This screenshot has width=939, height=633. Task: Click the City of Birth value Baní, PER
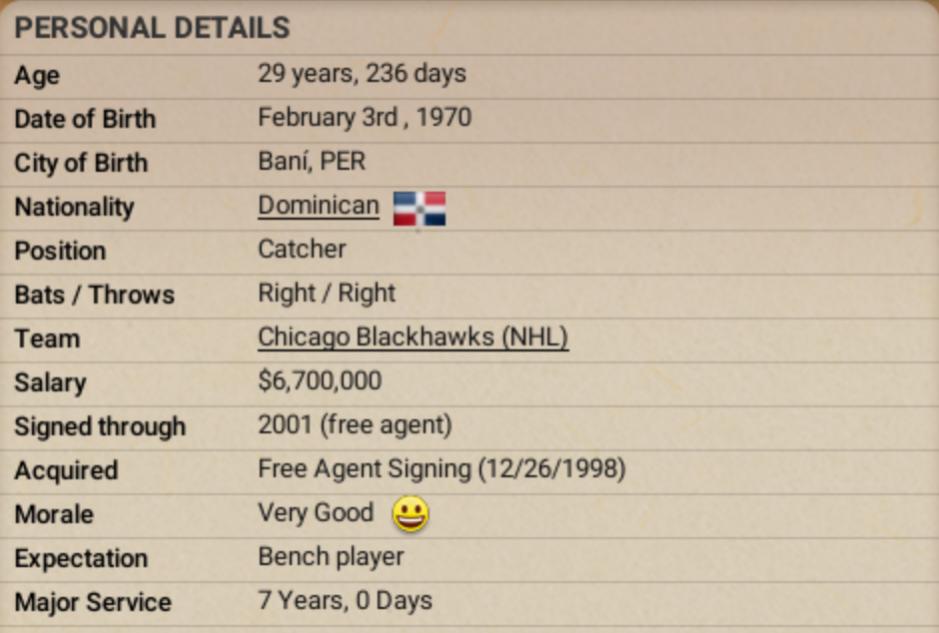point(311,162)
